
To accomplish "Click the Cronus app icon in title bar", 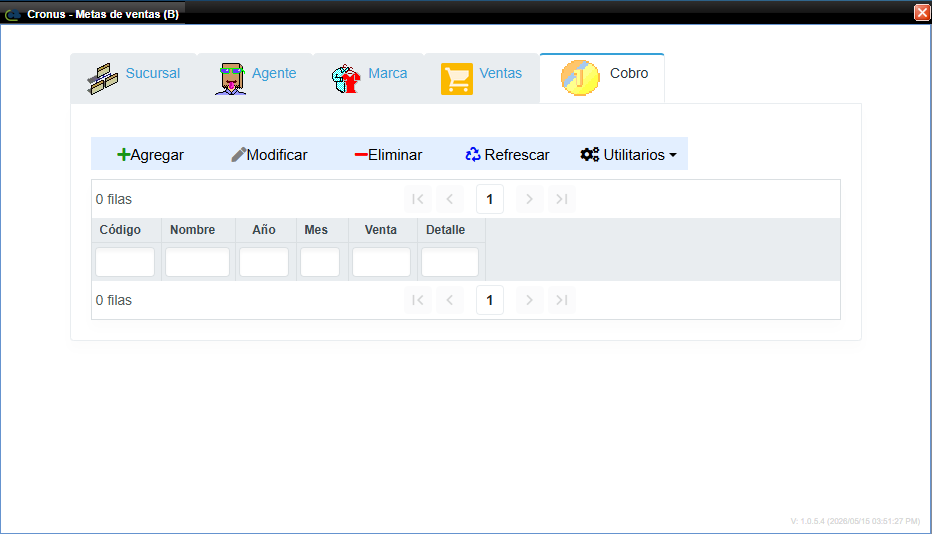I will (12, 14).
